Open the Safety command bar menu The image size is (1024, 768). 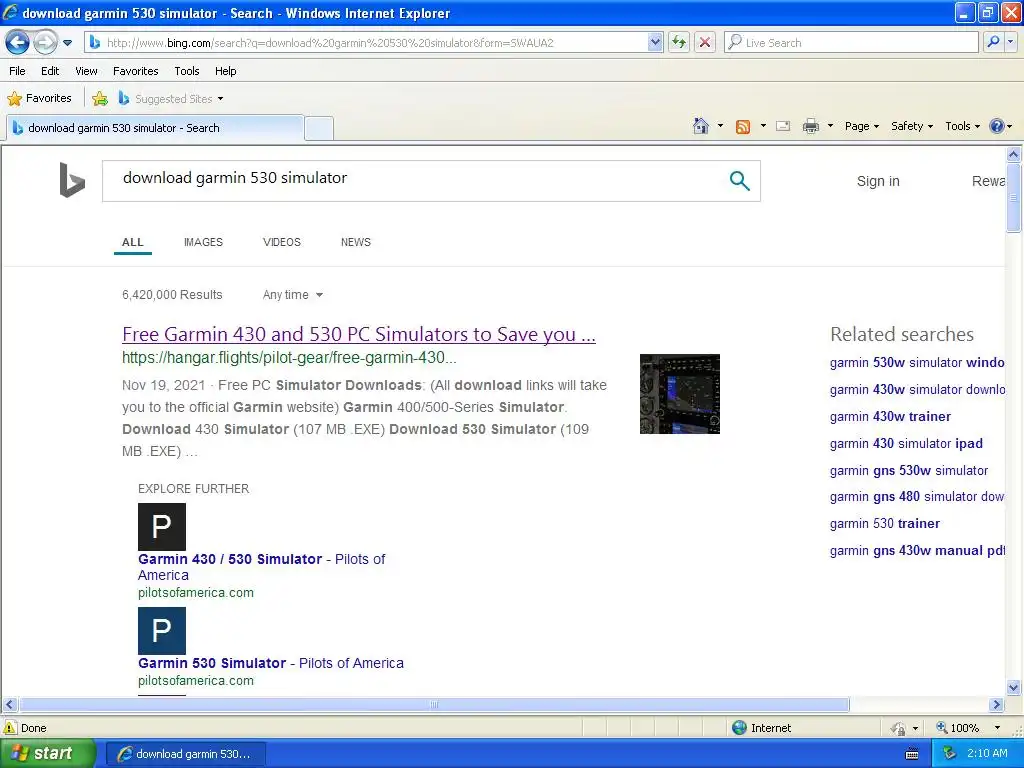912,126
